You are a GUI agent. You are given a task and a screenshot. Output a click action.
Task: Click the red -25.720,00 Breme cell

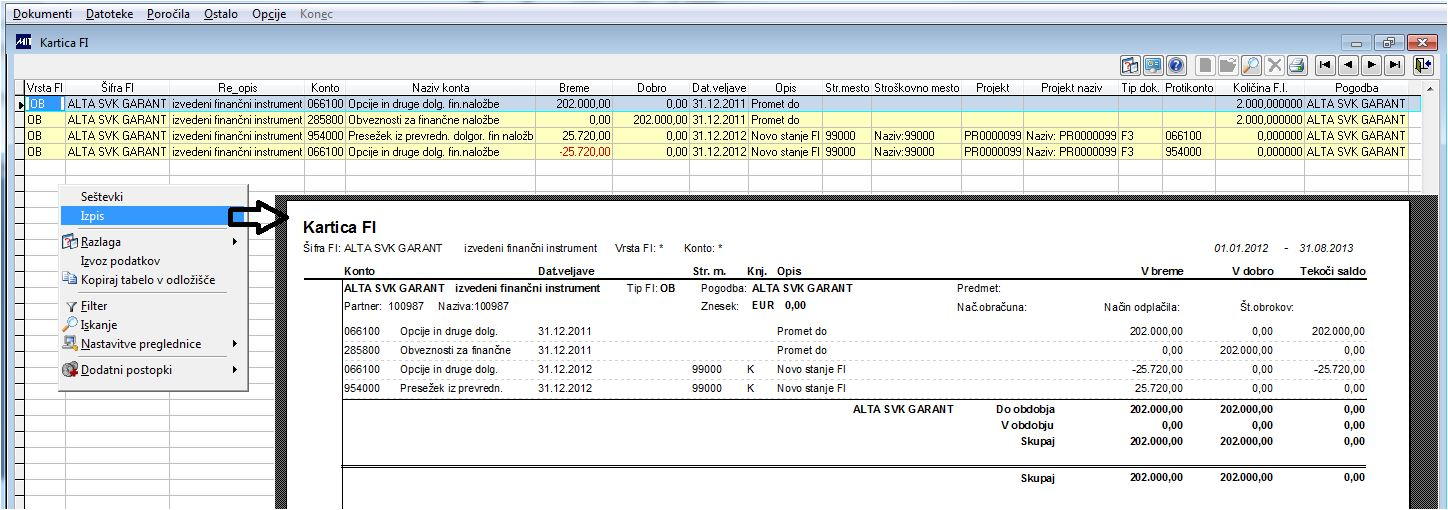574,151
